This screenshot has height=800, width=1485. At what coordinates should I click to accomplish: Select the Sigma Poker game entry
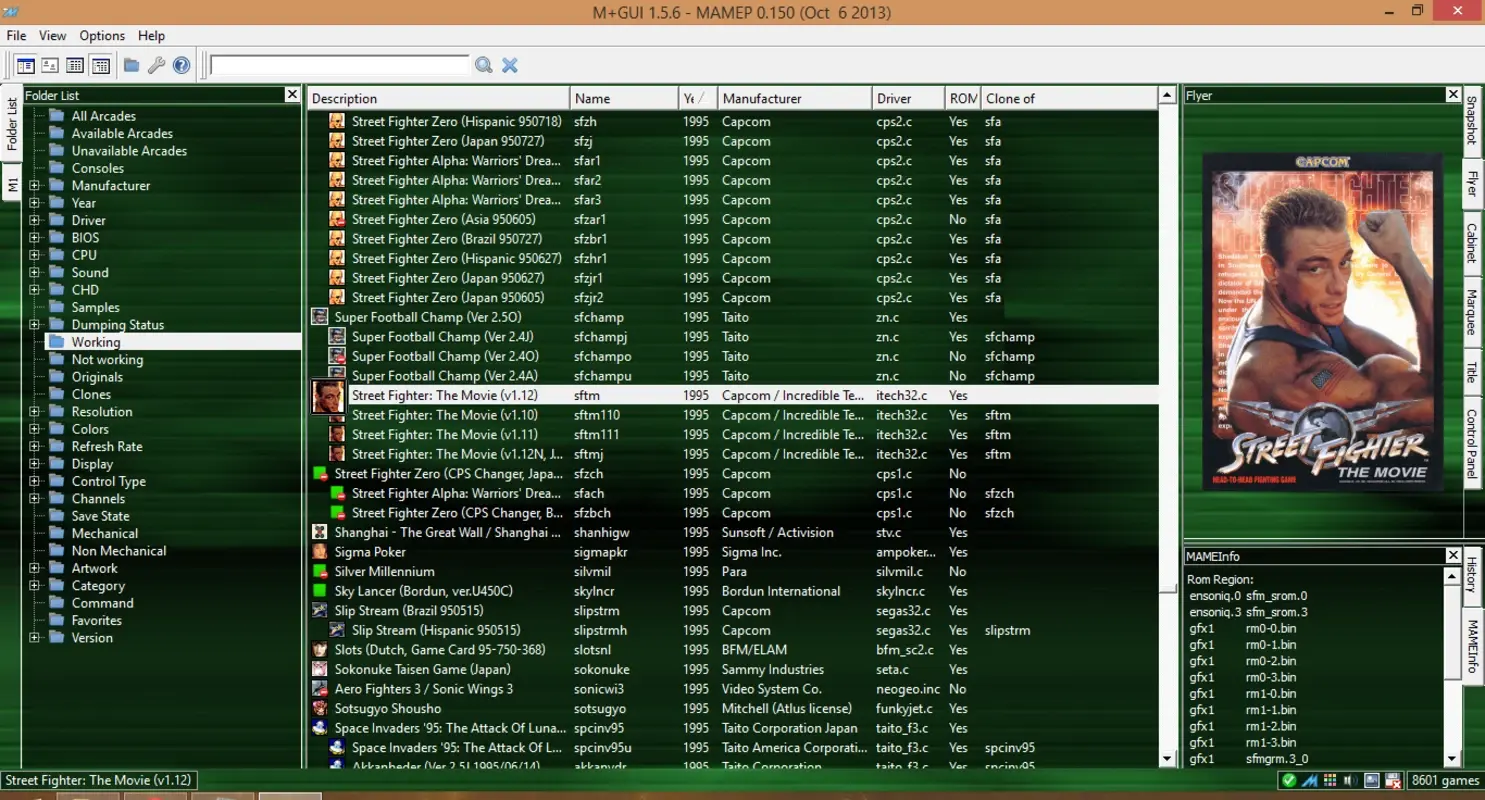[370, 551]
